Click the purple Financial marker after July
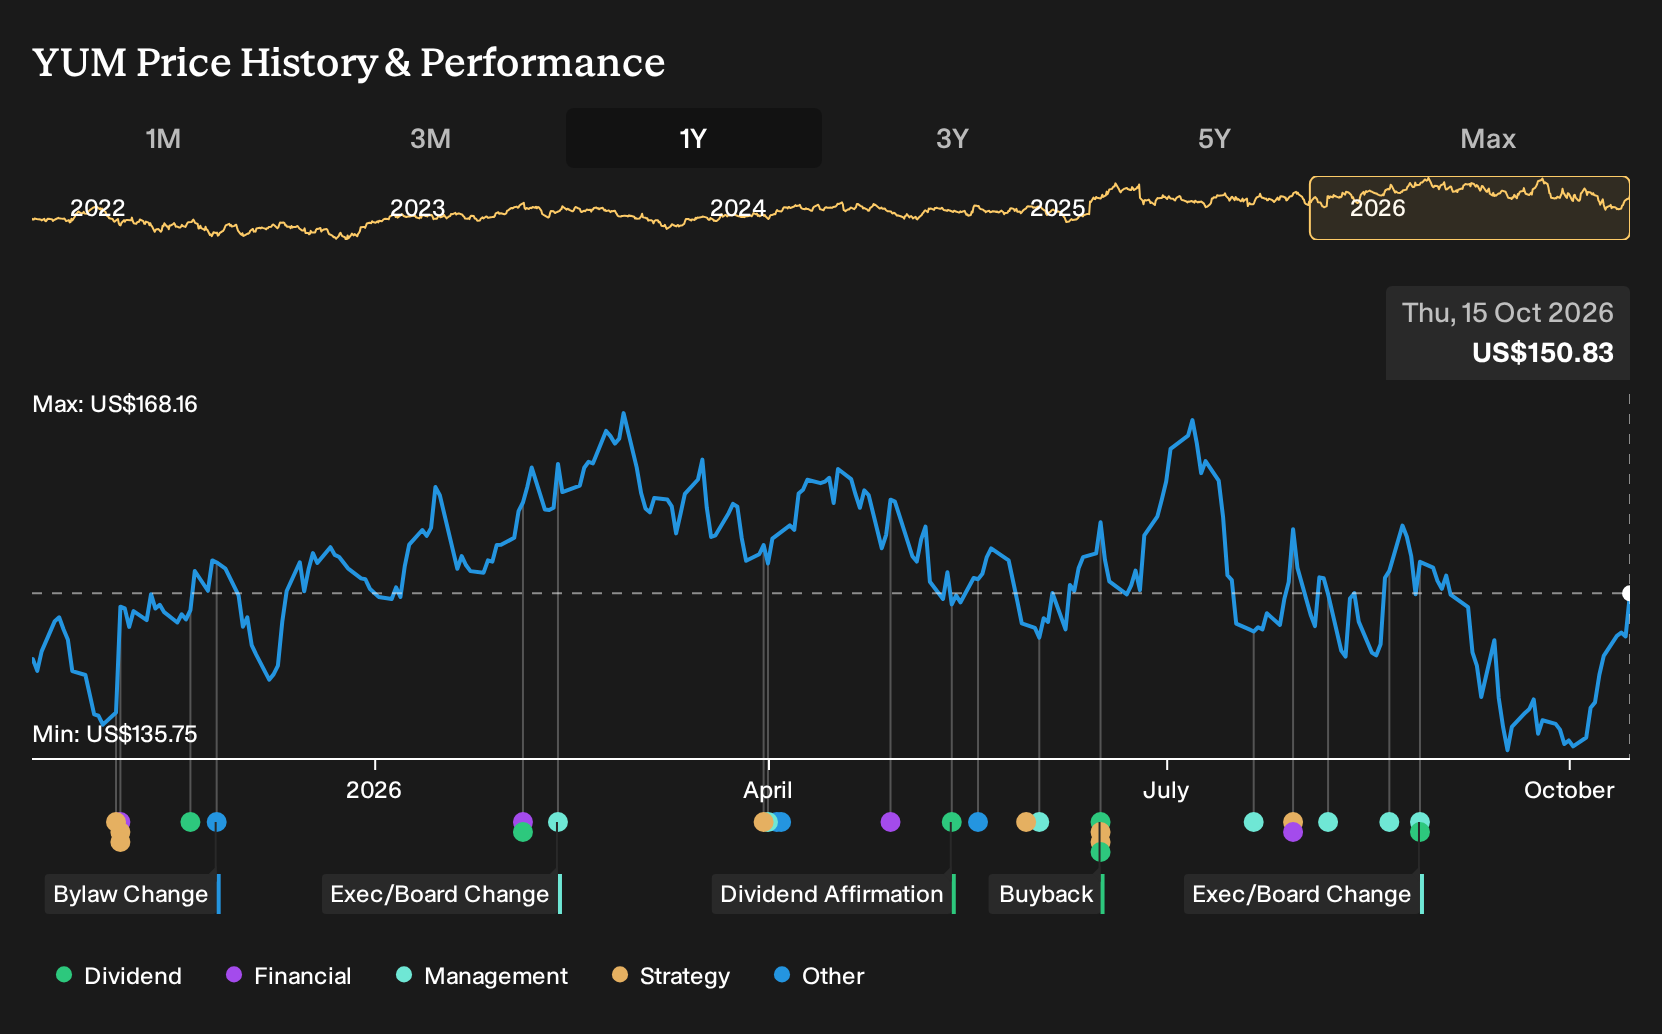 [x=1293, y=832]
